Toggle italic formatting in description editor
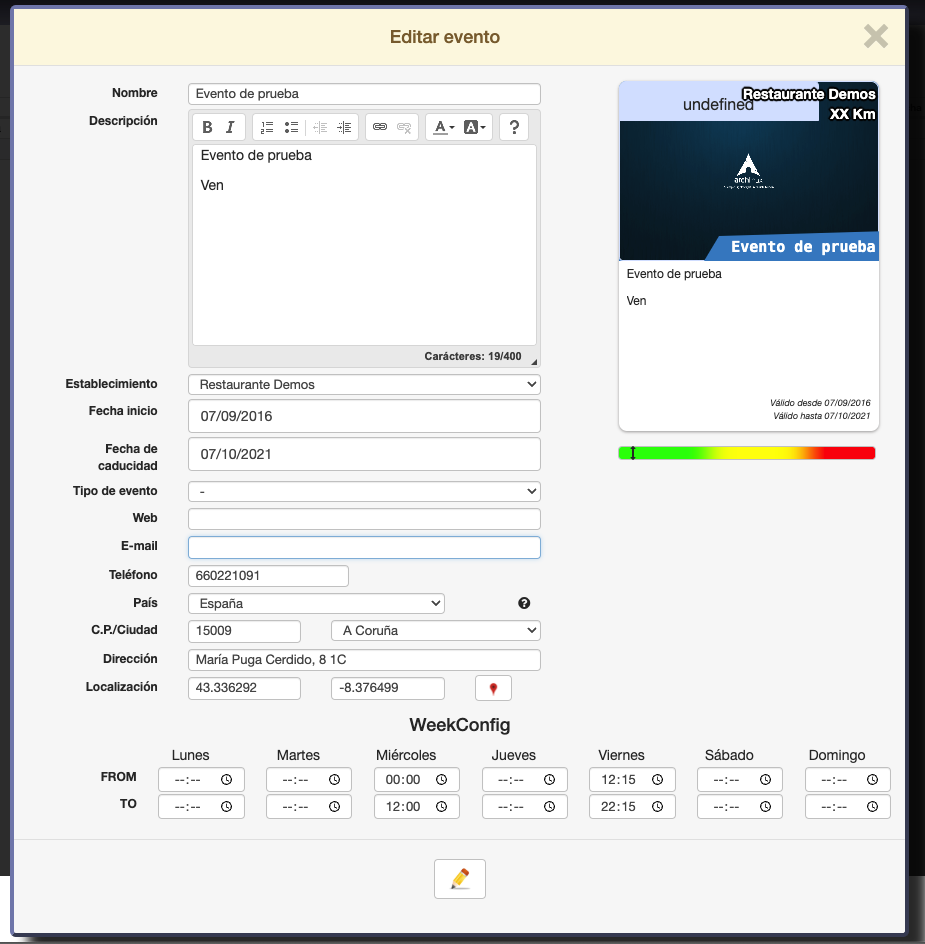 point(230,127)
